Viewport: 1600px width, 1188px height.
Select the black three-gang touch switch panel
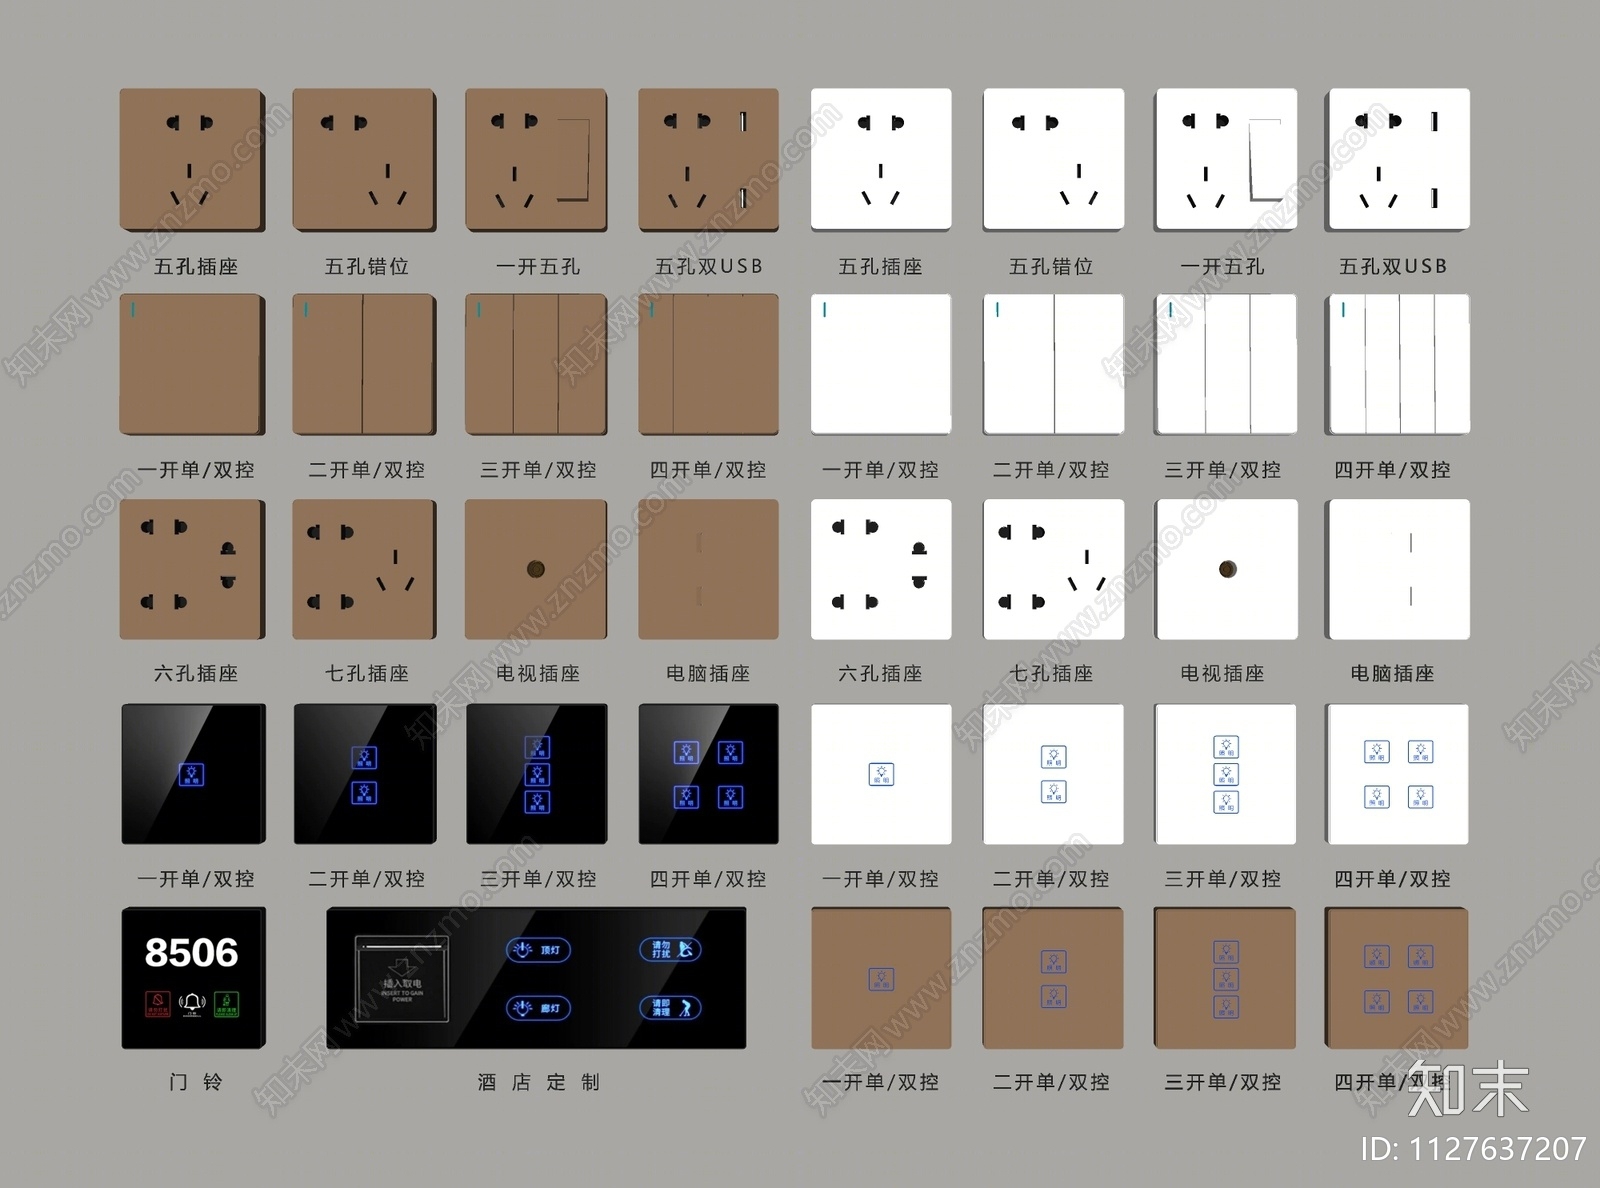(537, 774)
